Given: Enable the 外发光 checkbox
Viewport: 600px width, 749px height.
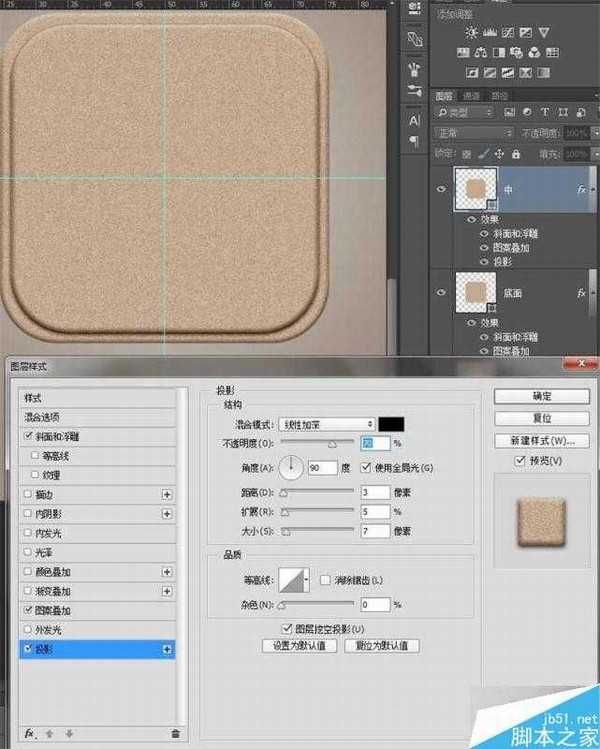Looking at the screenshot, I should [x=28, y=630].
